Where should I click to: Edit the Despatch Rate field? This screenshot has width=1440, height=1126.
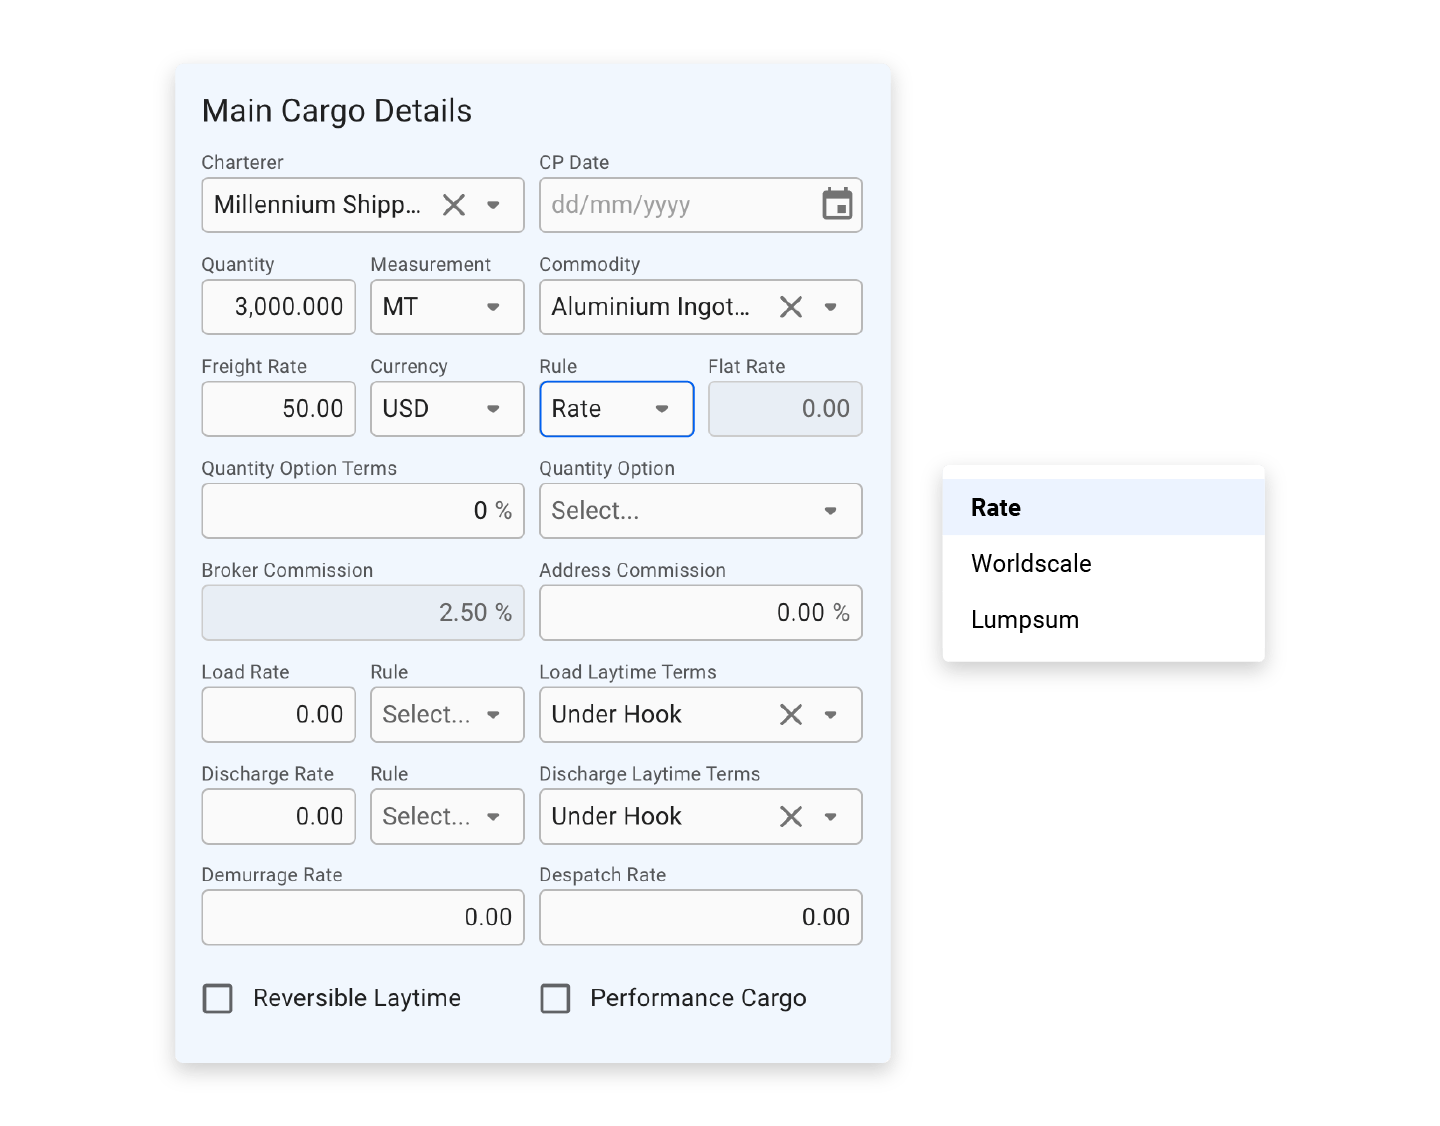coord(701,917)
